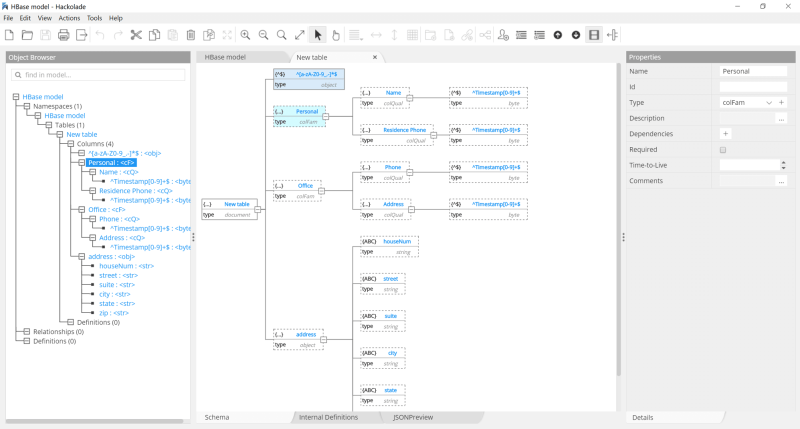The height and width of the screenshot is (429, 800).
Task: Click the search magnifier in Object Browser
Action: click(x=18, y=75)
